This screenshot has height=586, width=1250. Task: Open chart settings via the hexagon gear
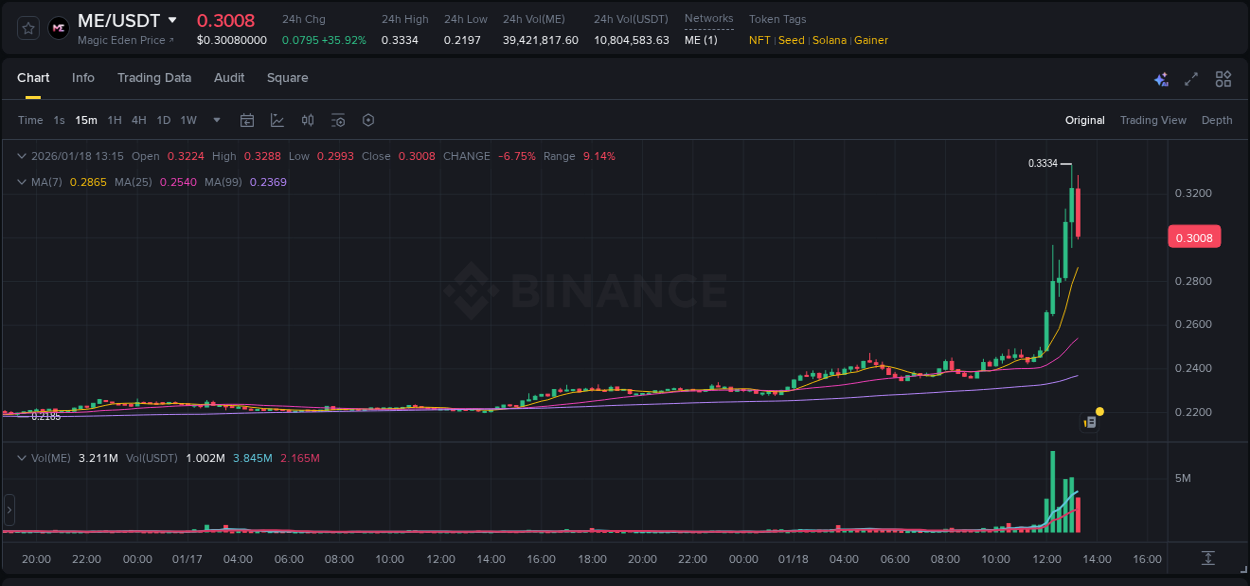pyautogui.click(x=368, y=120)
